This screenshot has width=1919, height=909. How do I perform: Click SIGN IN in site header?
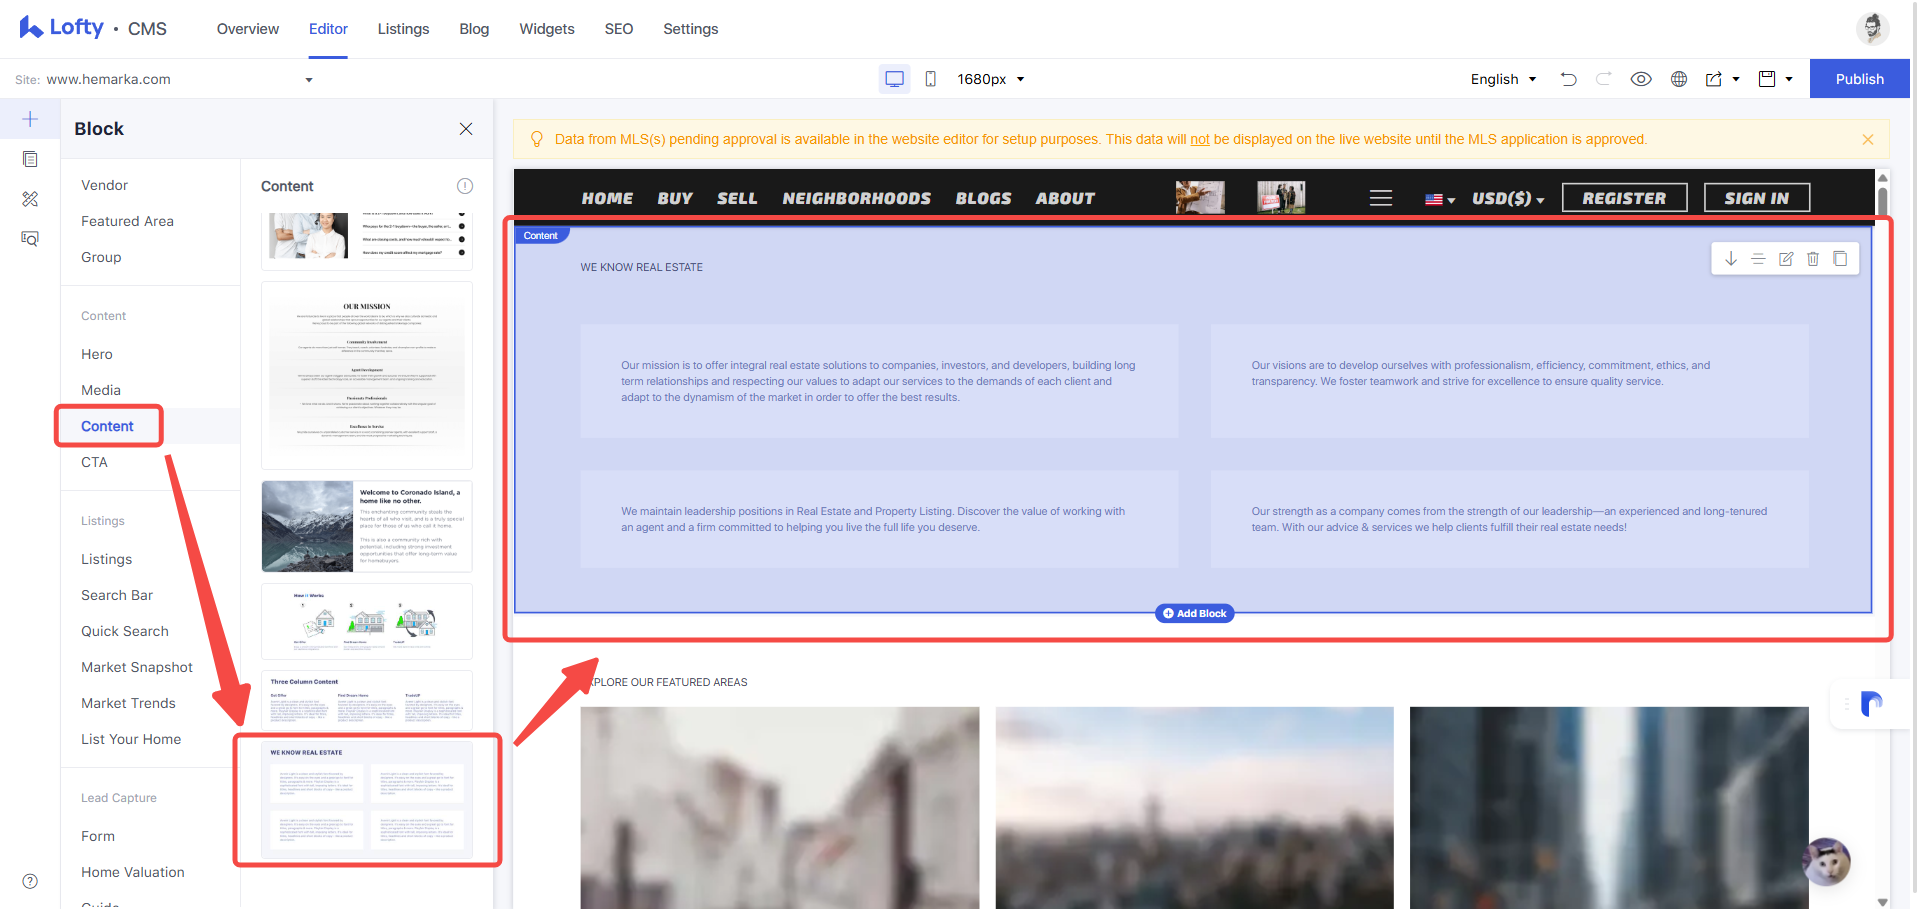1757,198
